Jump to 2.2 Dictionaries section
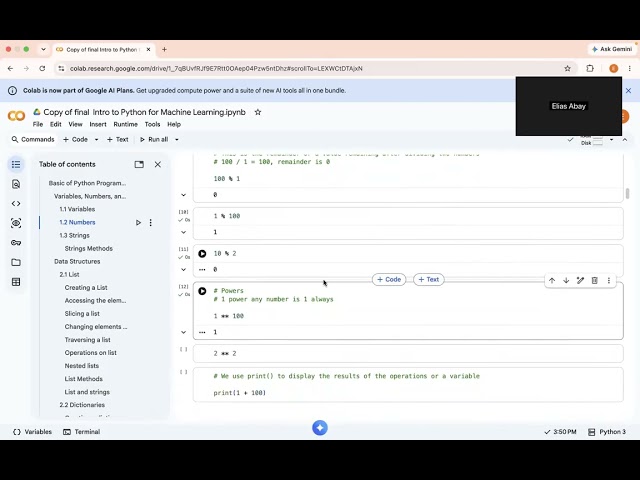640x480 pixels. pos(82,405)
